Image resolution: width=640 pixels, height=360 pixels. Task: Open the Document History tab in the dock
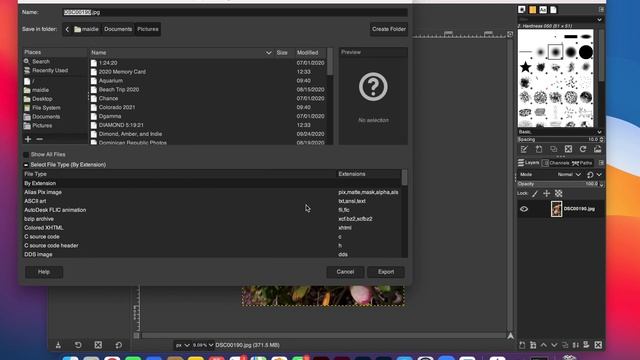pyautogui.click(x=553, y=10)
